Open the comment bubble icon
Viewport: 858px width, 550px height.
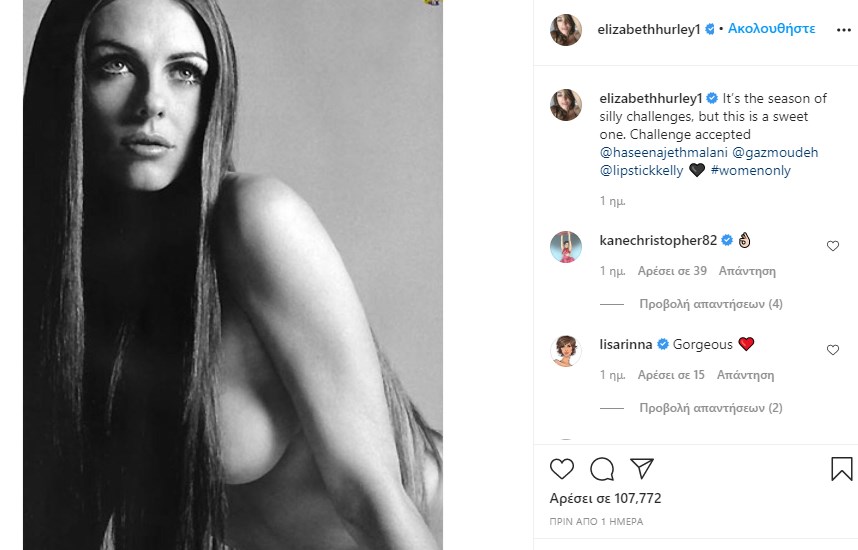click(x=602, y=469)
